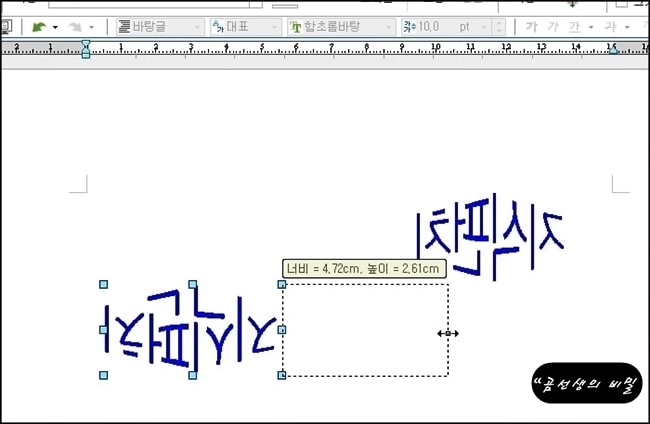The height and width of the screenshot is (424, 650).
Task: Open the 대표 language dropdown
Action: [x=245, y=27]
